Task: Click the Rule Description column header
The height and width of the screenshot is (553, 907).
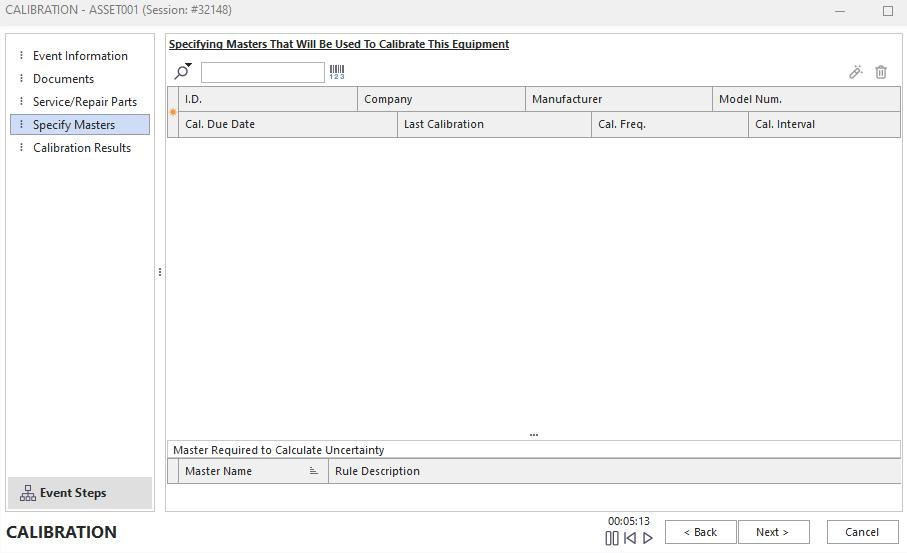Action: point(614,471)
